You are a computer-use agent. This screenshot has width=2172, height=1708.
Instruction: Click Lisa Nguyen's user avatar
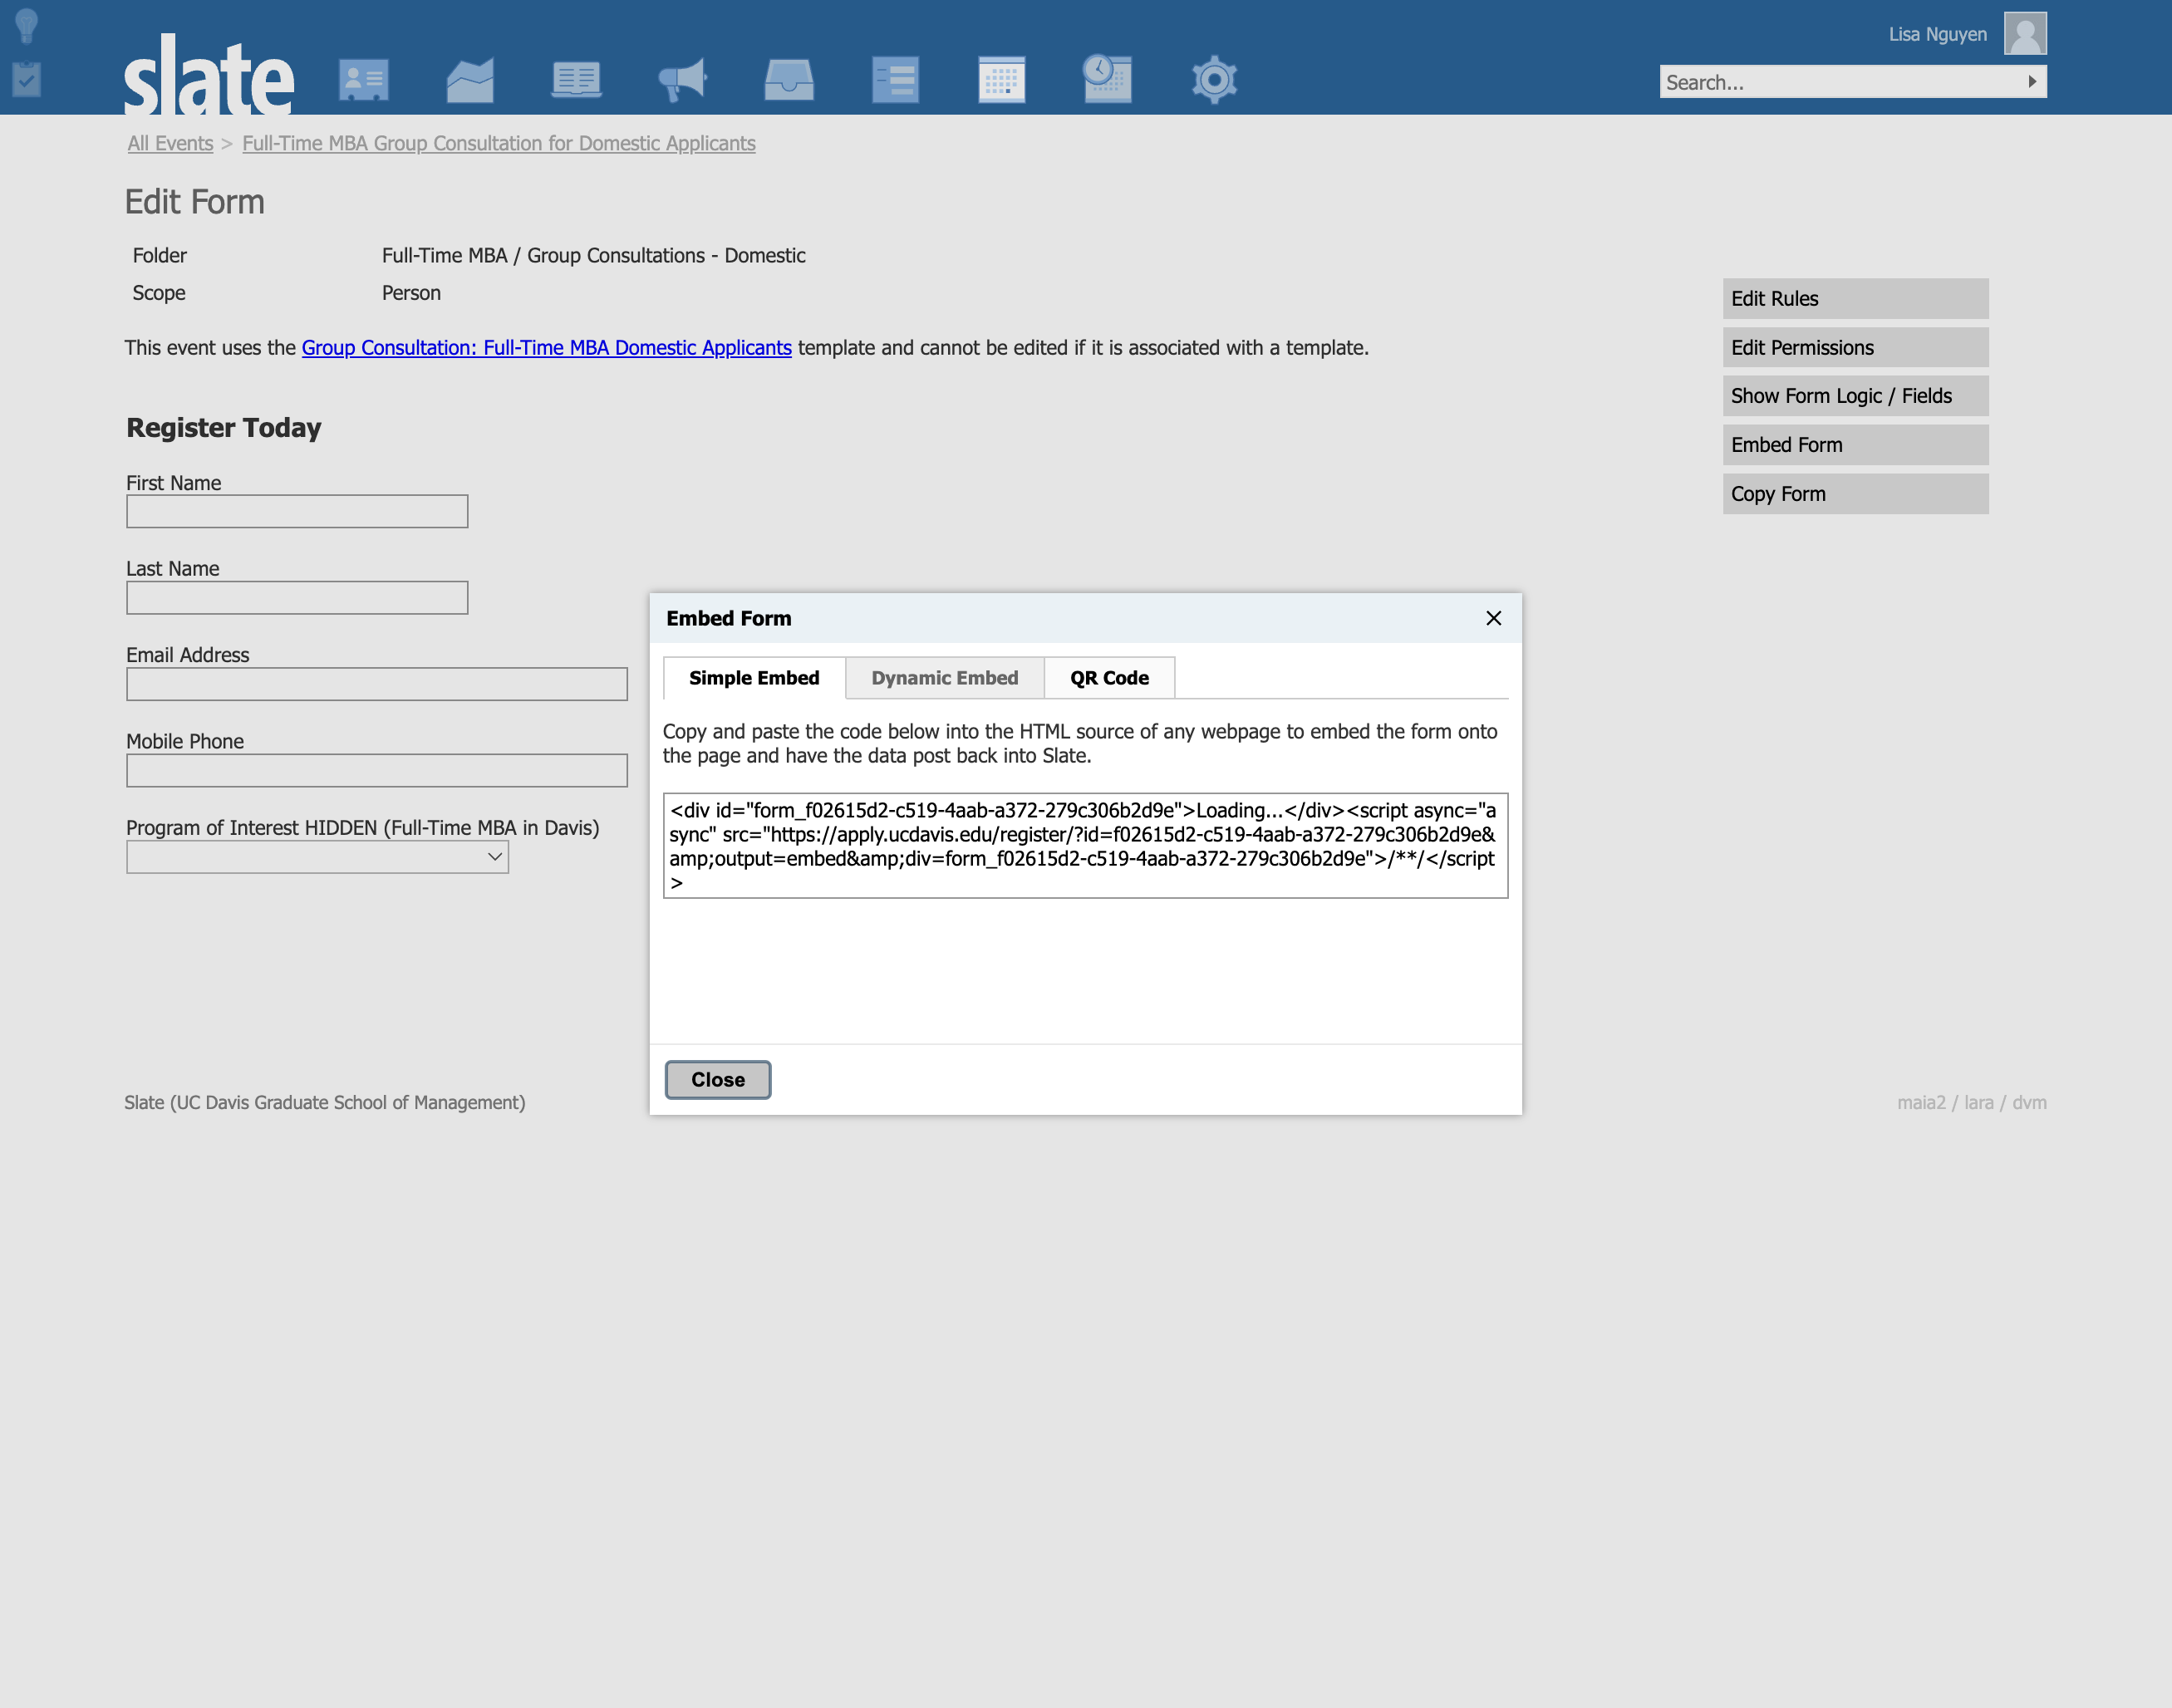pyautogui.click(x=2025, y=33)
